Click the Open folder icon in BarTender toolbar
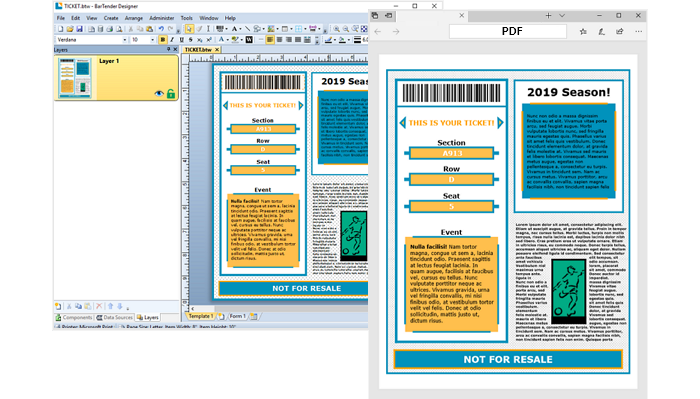This screenshot has height=399, width=700. (x=70, y=29)
